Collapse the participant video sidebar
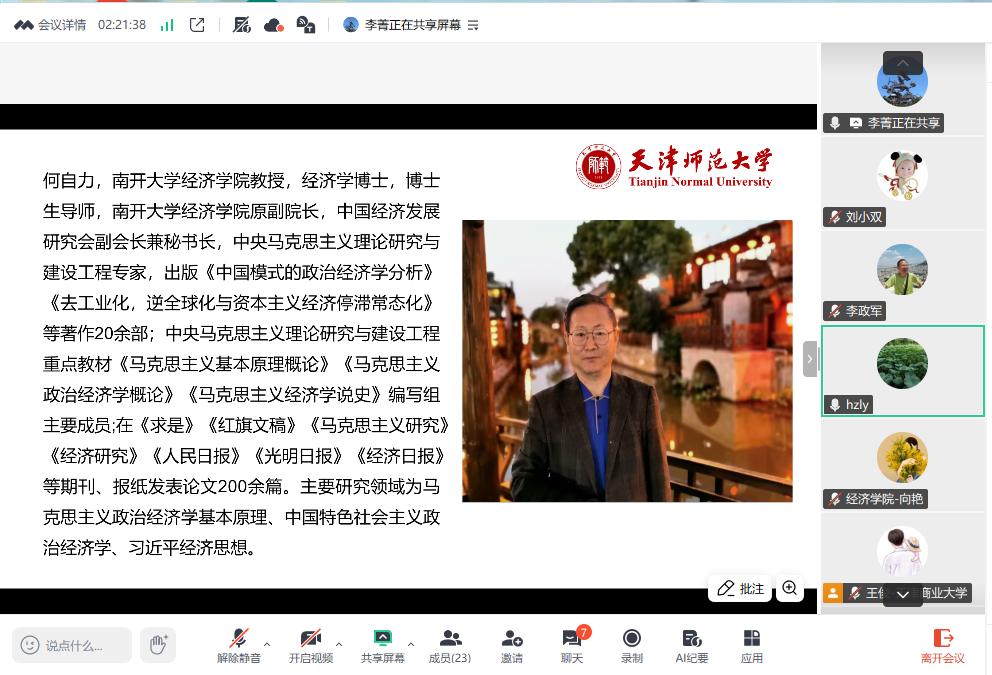The width and height of the screenshot is (992, 675). 810,359
